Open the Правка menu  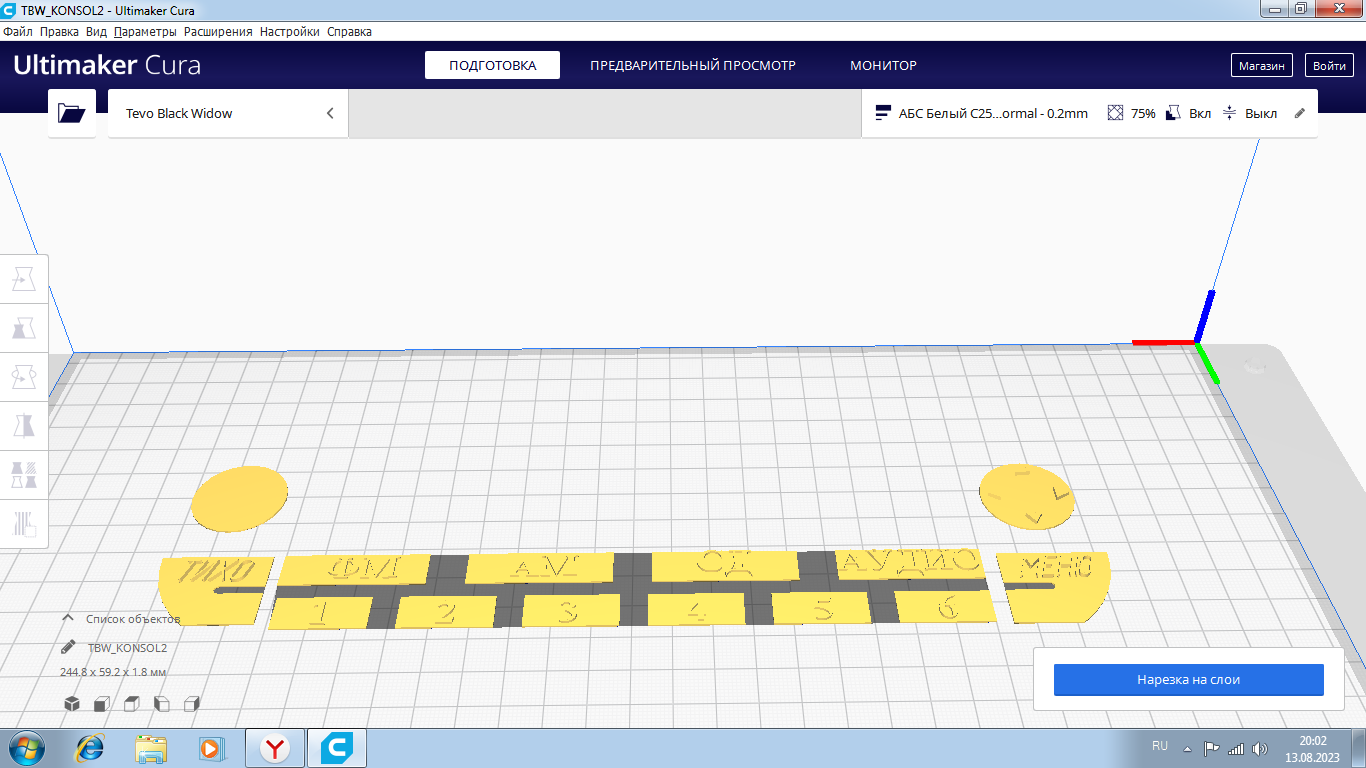59,31
